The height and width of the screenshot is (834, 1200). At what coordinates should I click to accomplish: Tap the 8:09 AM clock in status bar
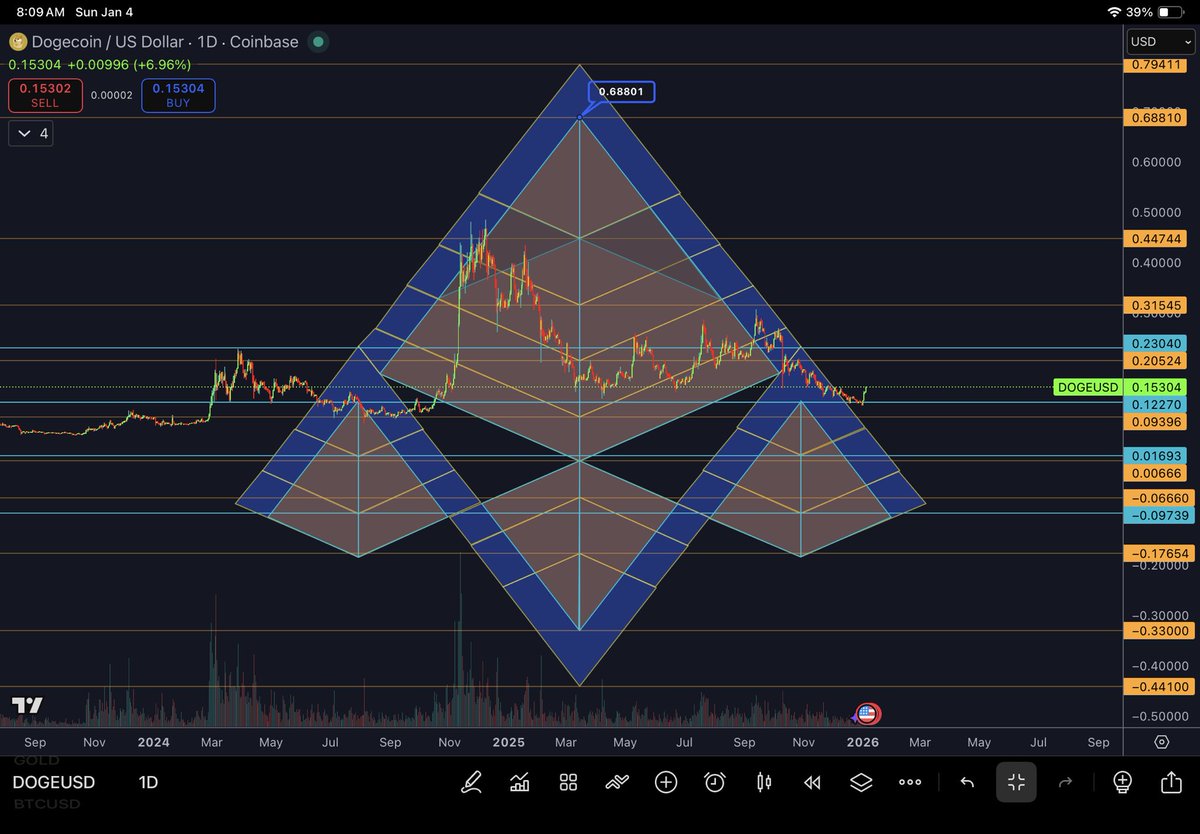pos(39,12)
